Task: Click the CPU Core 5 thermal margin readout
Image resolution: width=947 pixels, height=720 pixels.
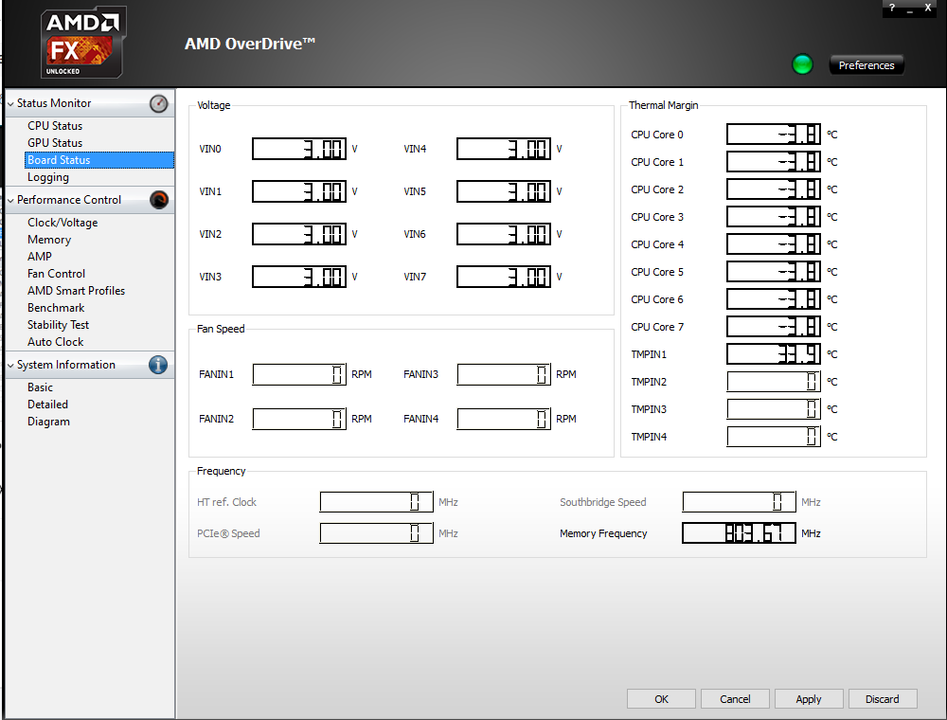Action: click(774, 272)
